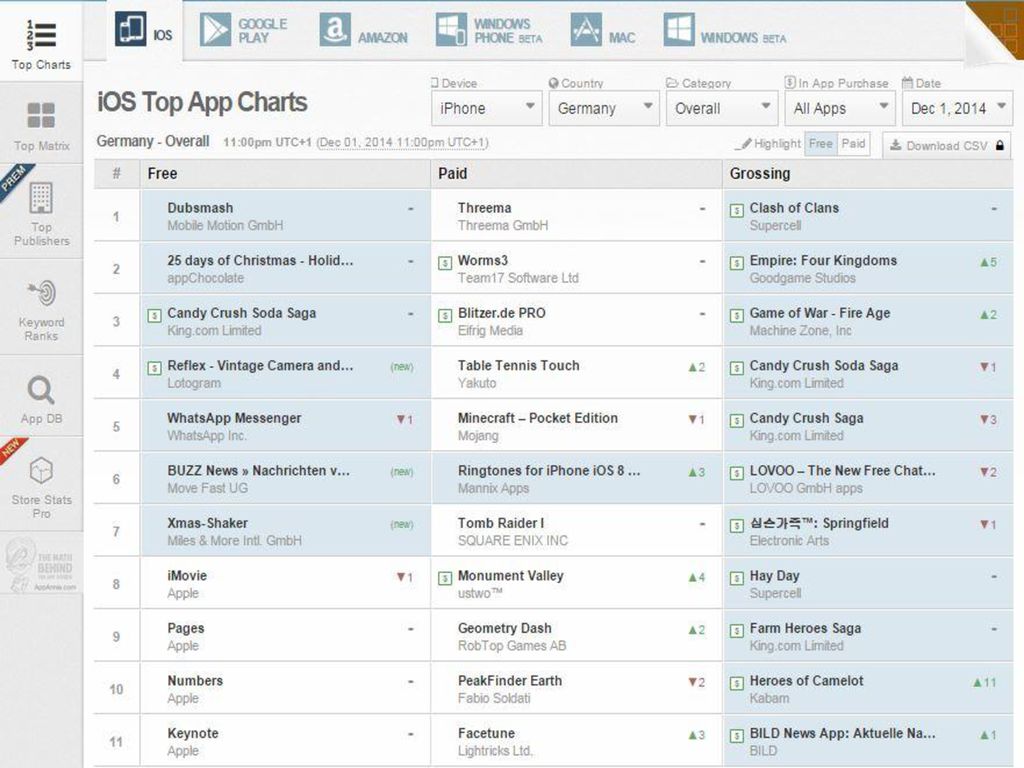1024x768 pixels.
Task: Open the Facetune app link
Action: 487,733
